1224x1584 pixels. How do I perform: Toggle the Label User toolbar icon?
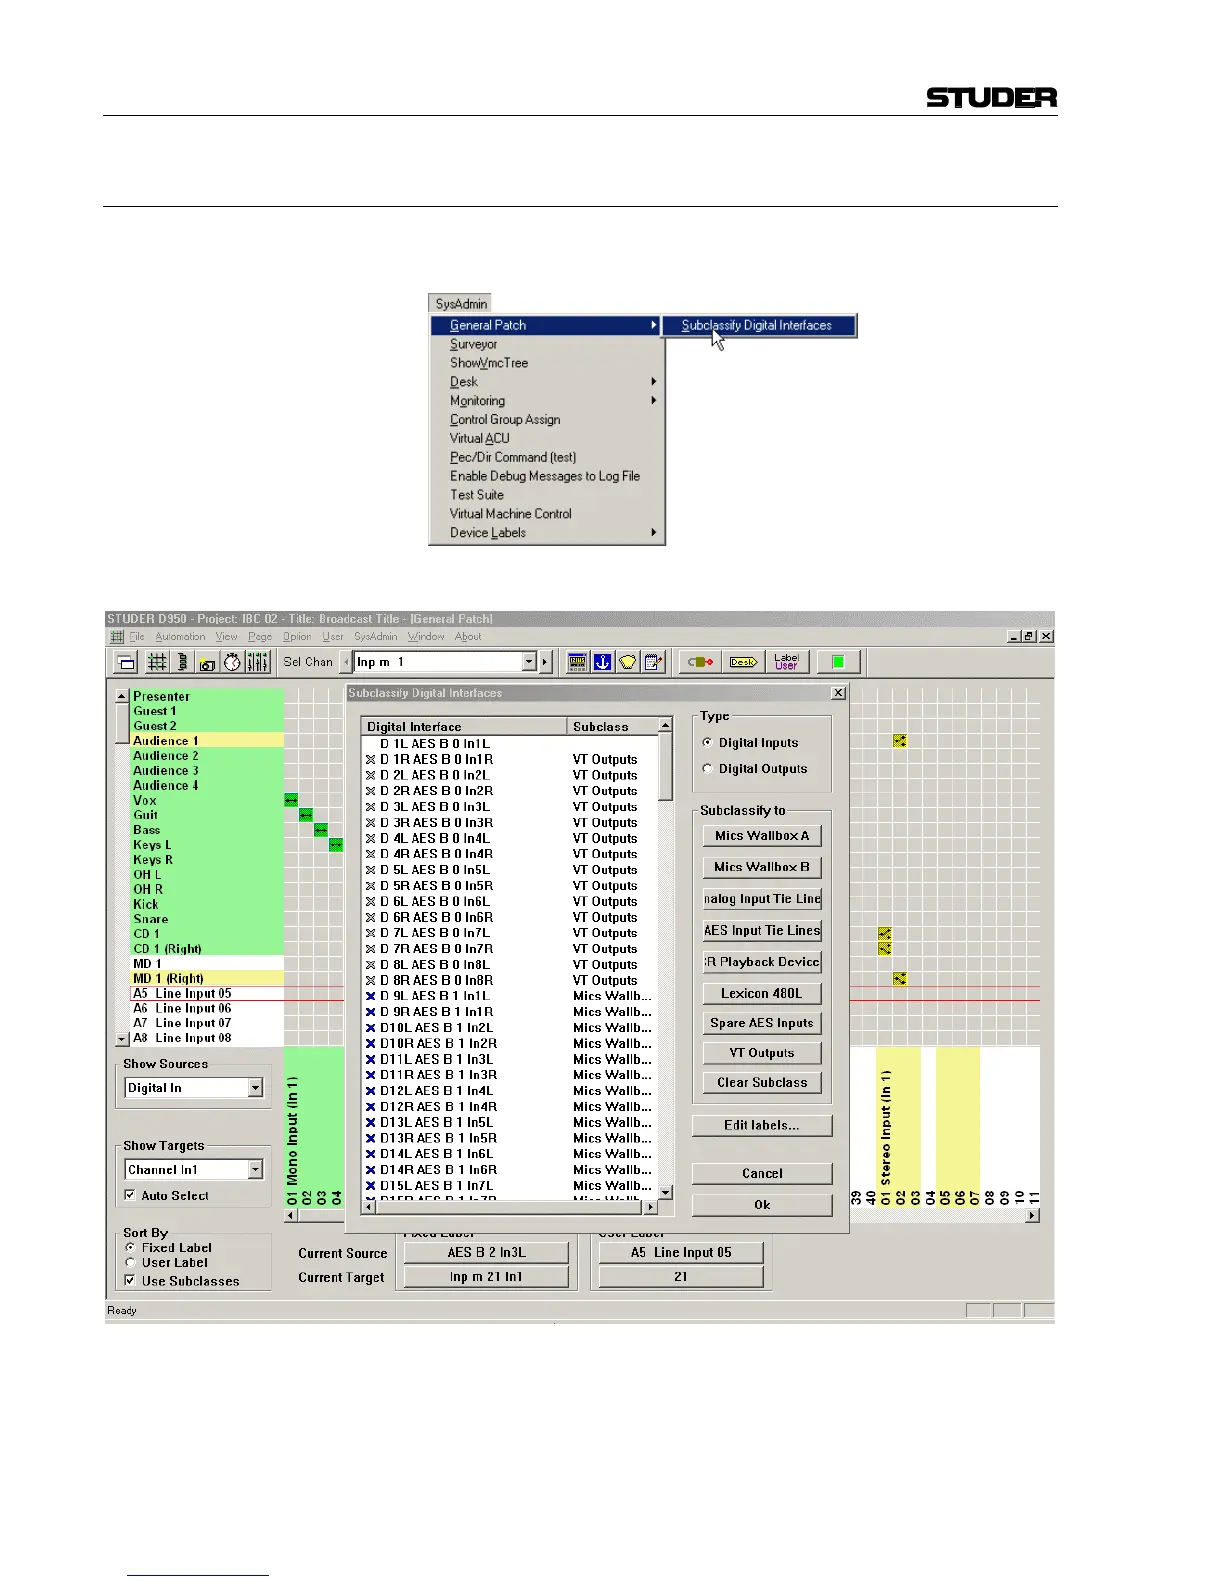pyautogui.click(x=786, y=662)
